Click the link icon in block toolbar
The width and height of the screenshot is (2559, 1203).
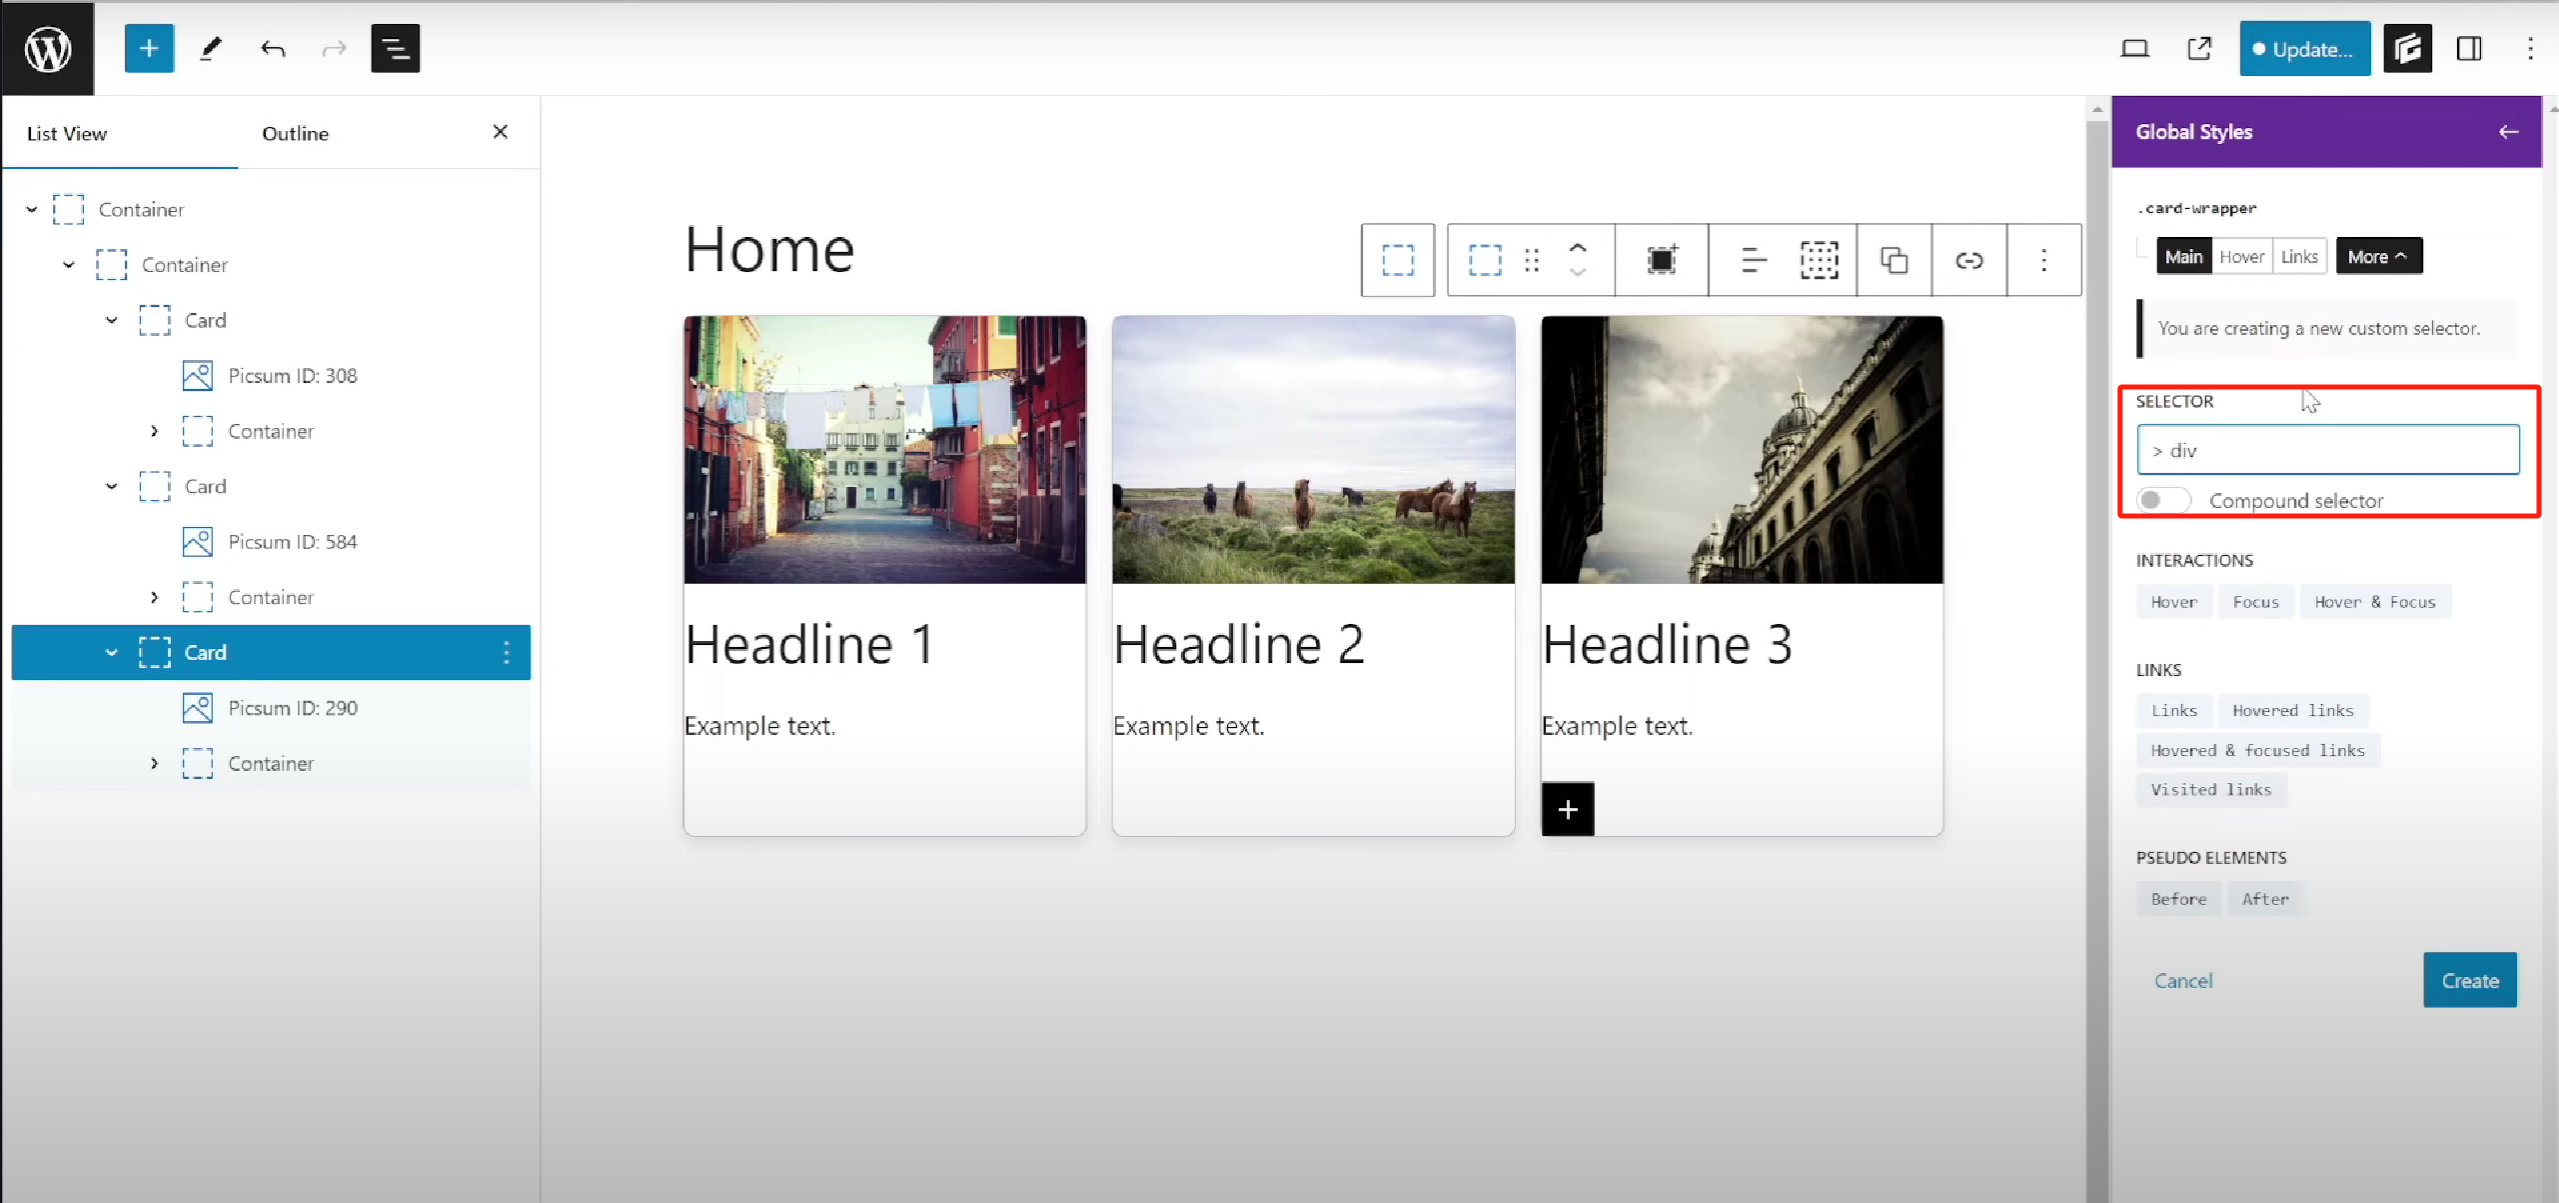coord(1968,260)
